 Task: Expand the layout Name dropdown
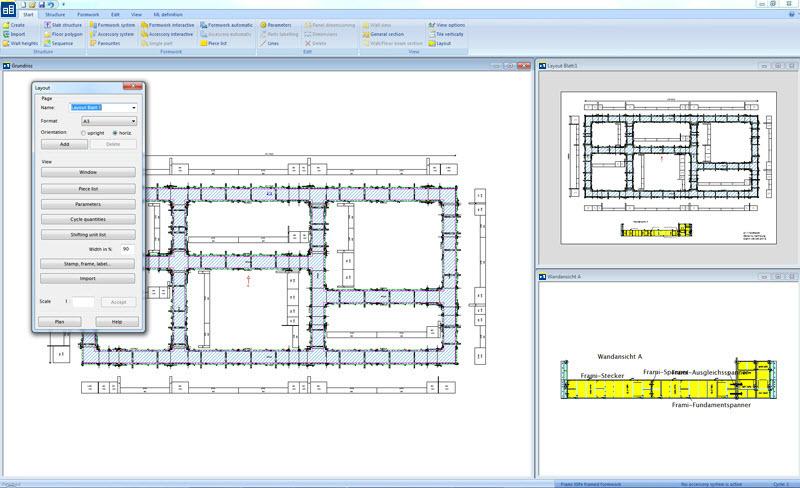[x=133, y=107]
